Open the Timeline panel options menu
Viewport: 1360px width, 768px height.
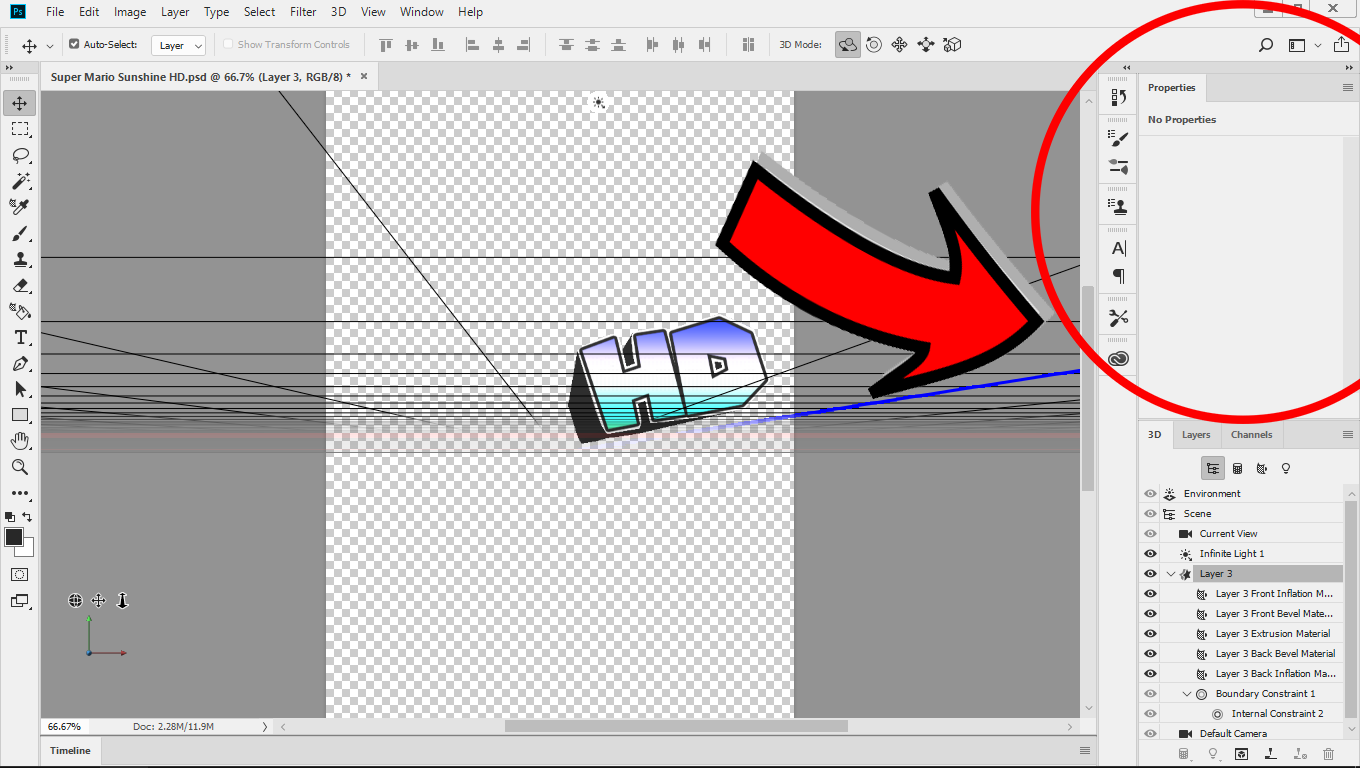(x=1085, y=751)
